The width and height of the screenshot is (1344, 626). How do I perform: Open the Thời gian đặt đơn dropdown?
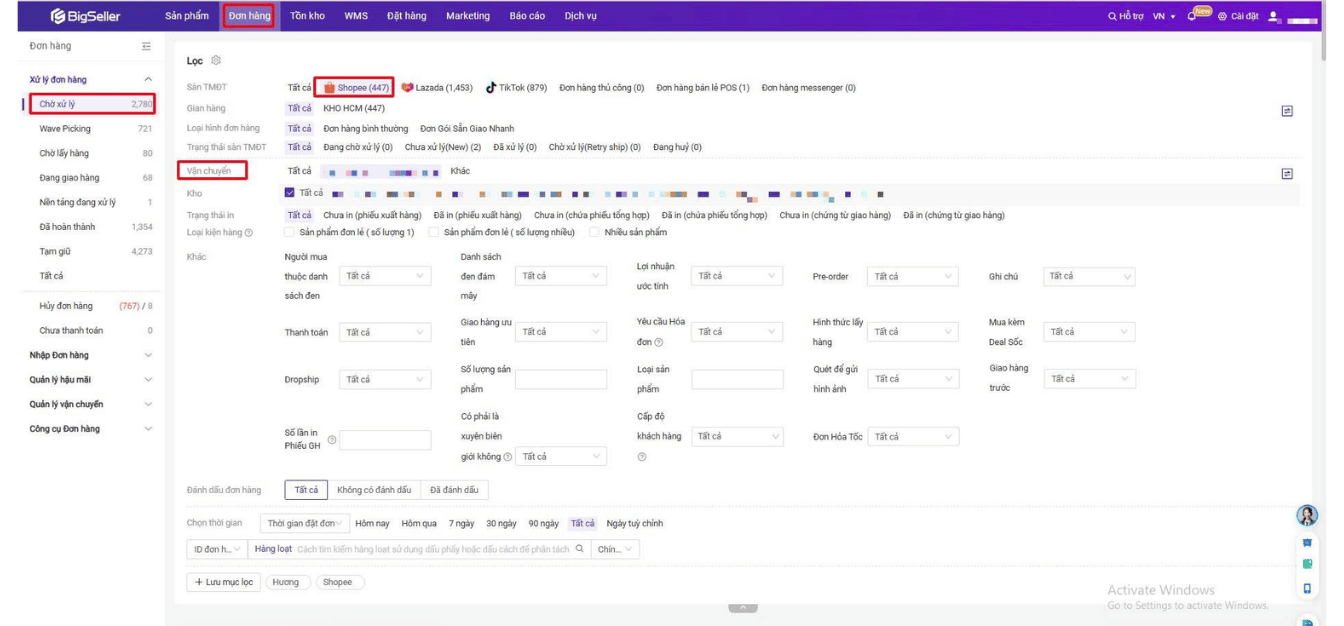click(x=305, y=523)
